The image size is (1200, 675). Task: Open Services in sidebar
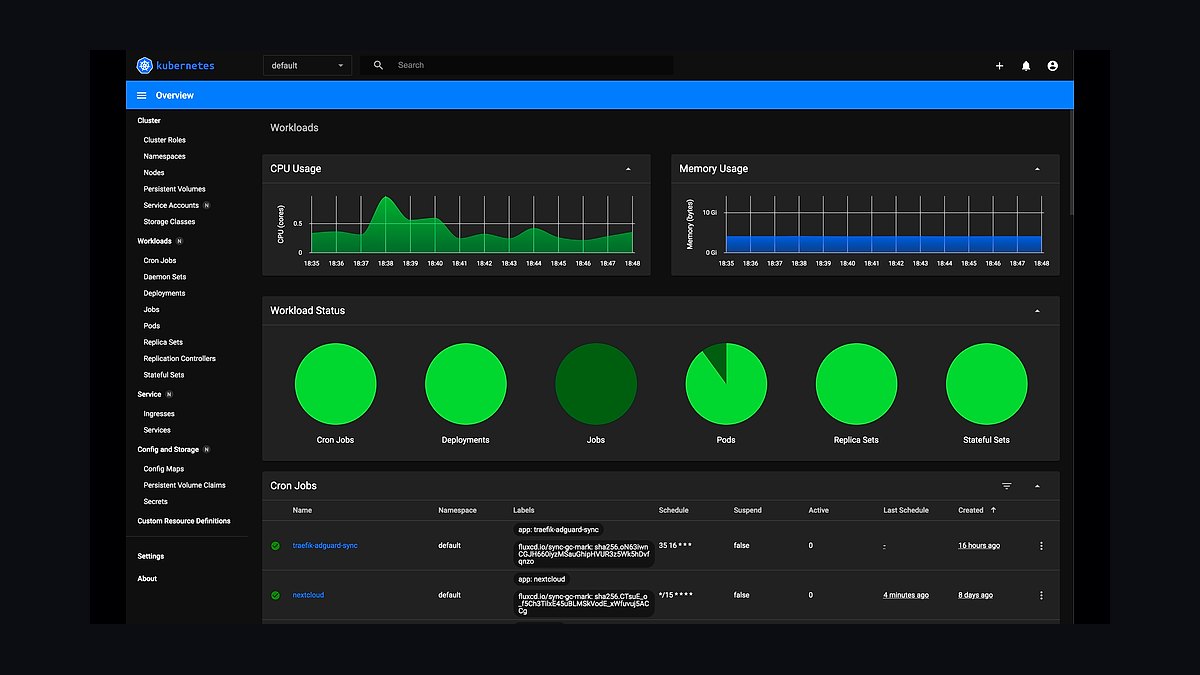157,430
